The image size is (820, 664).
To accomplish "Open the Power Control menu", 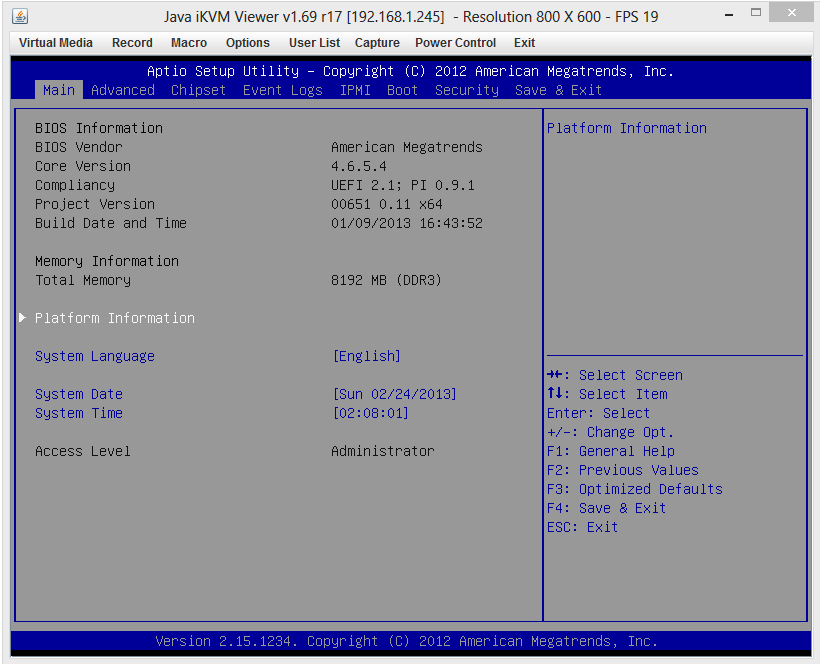I will point(455,43).
